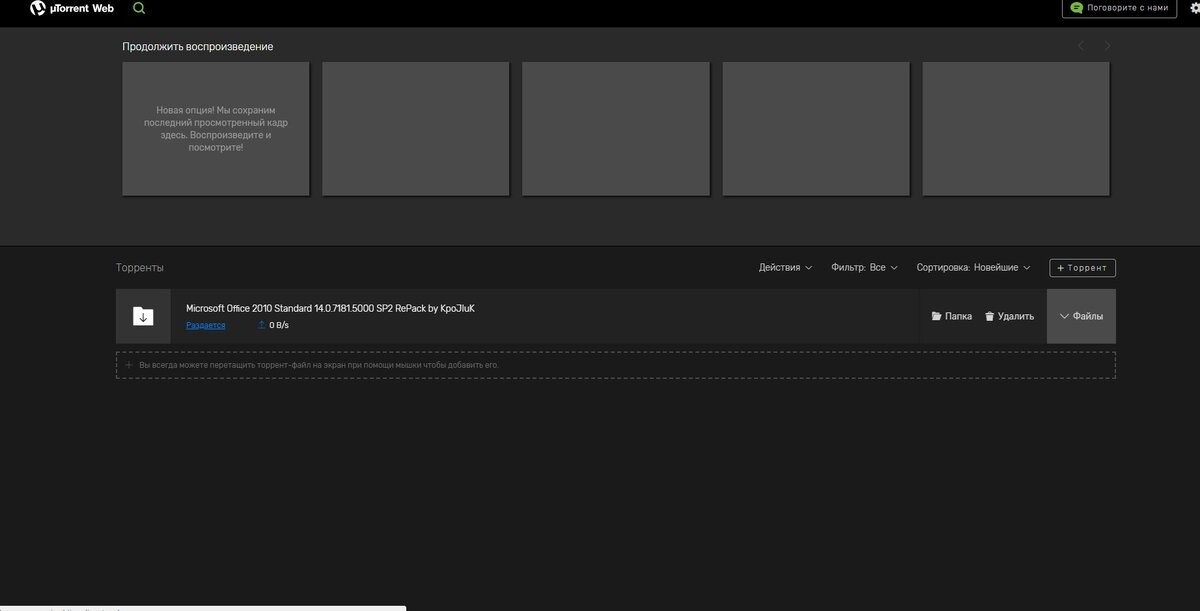The width and height of the screenshot is (1200, 611).
Task: Click the 'Продолжить воспроизведение' heading
Action: (x=198, y=47)
